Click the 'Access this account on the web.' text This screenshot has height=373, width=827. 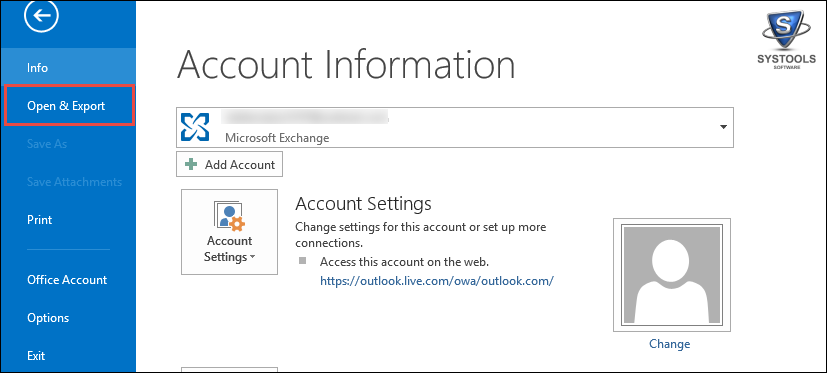405,262
